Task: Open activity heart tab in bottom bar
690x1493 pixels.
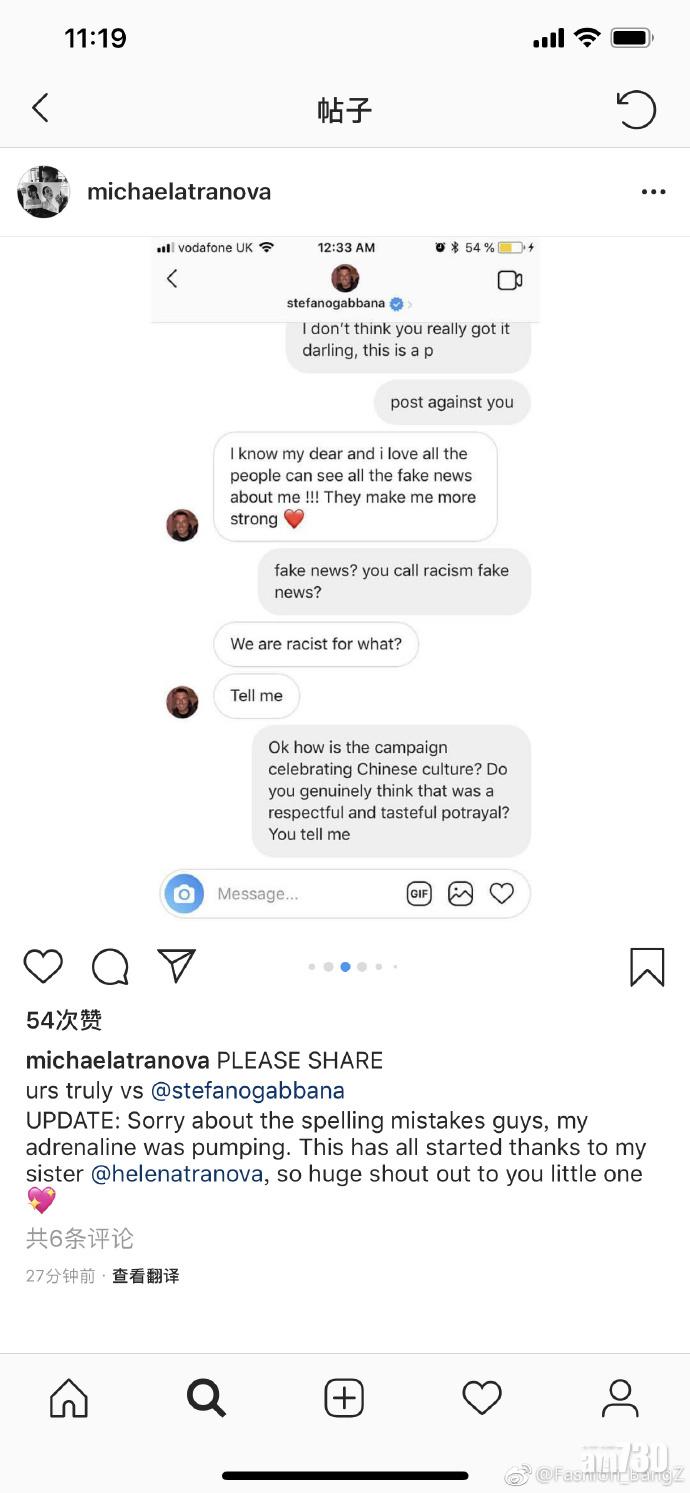Action: pos(481,1398)
